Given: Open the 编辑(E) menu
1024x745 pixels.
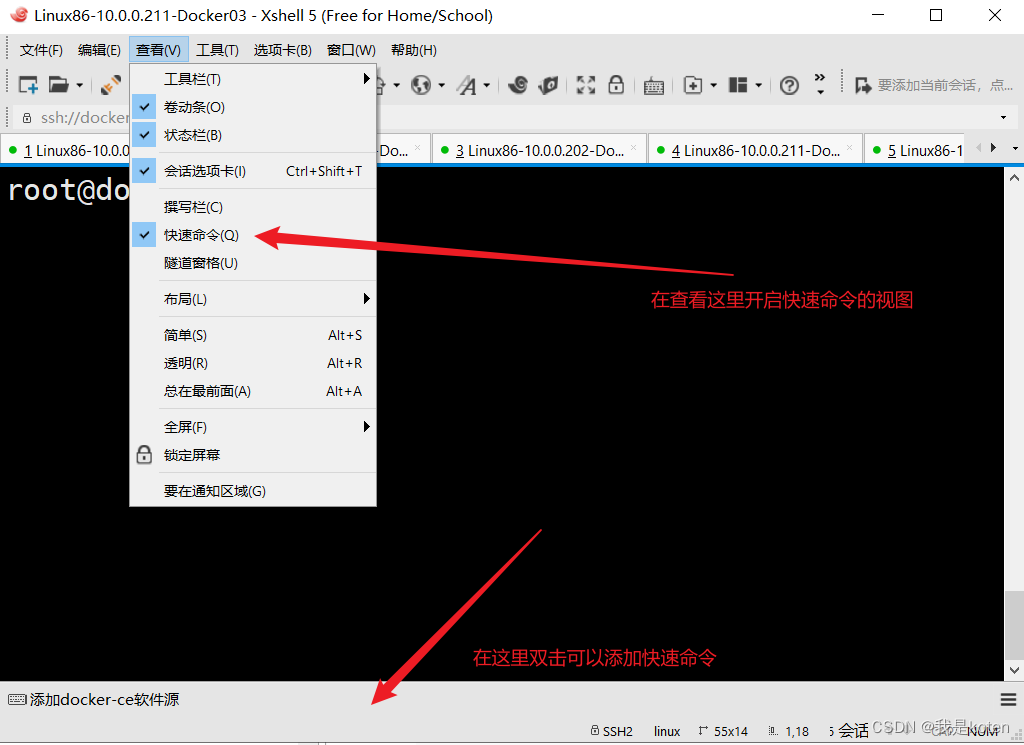Looking at the screenshot, I should tap(99, 50).
